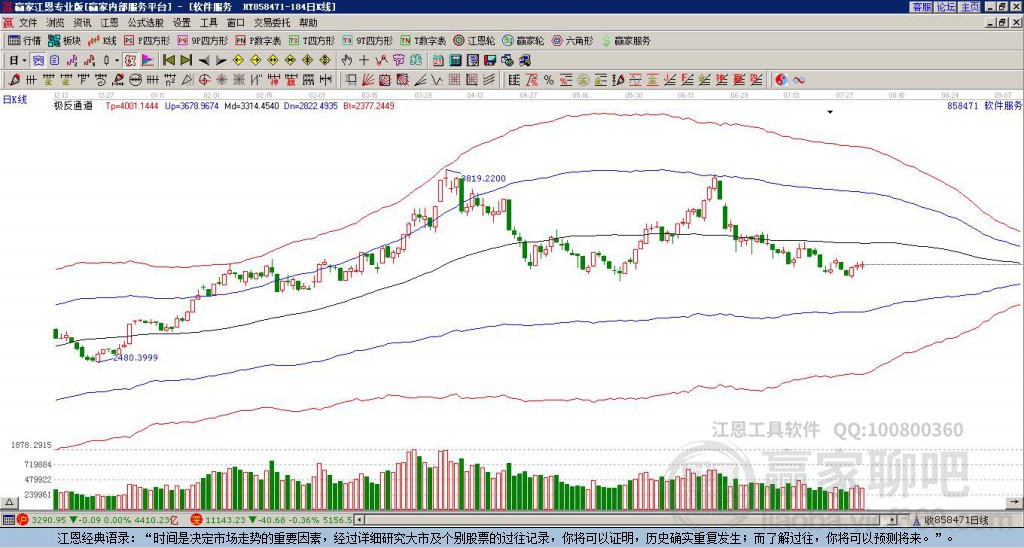This screenshot has width=1024, height=548.
Task: Open the P四方形 price square tool
Action: click(147, 40)
